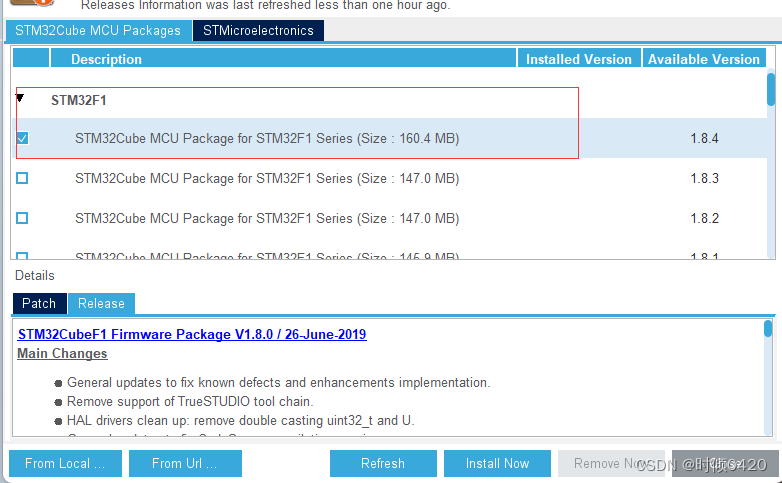Select the 1.8.3 package description text
The height and width of the screenshot is (483, 782).
[x=267, y=178]
